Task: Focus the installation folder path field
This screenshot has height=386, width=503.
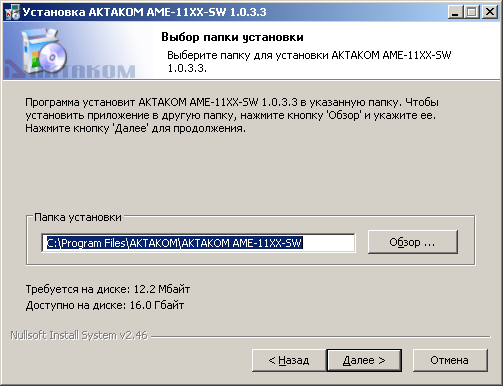Action: (x=198, y=243)
